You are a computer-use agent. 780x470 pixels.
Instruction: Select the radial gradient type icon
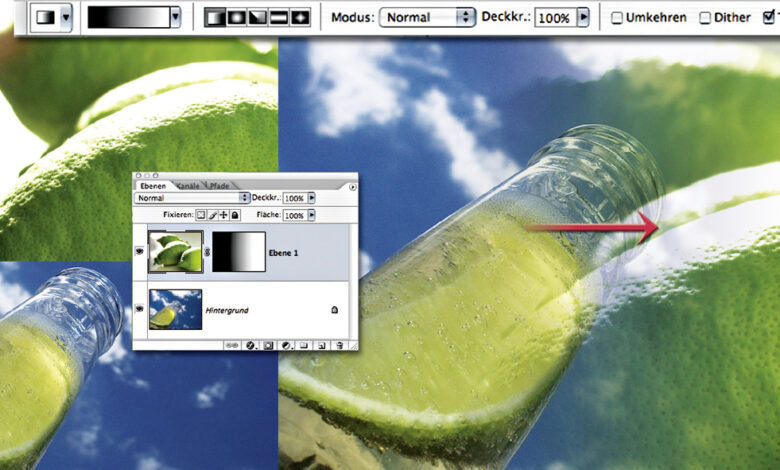236,18
